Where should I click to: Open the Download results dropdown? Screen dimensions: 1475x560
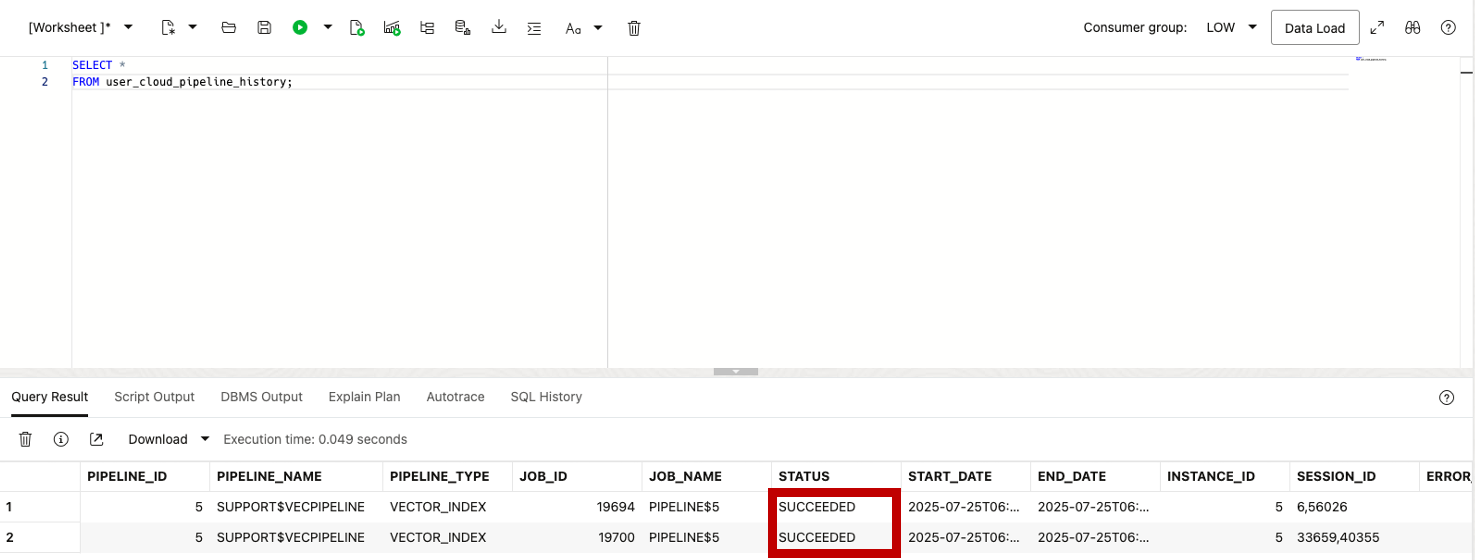pyautogui.click(x=168, y=439)
